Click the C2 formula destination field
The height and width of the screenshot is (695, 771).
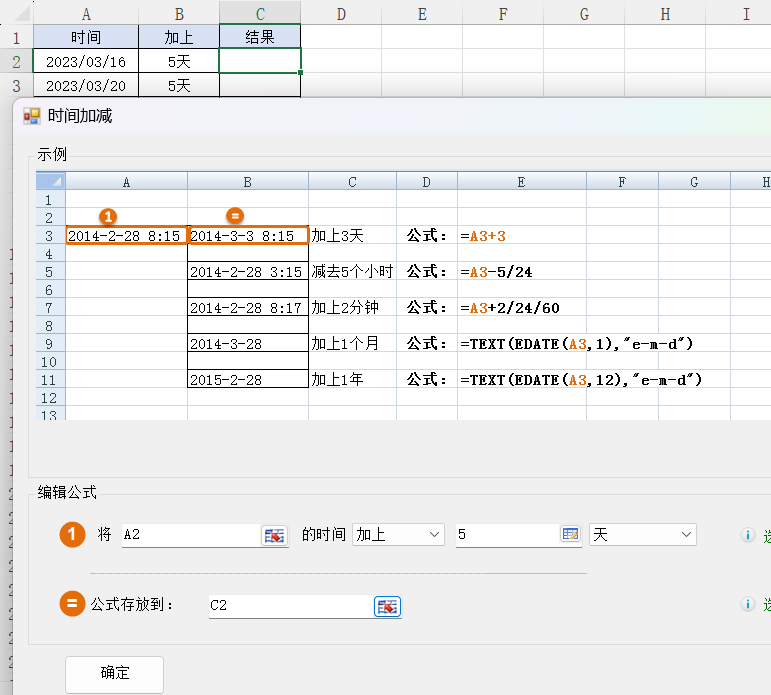tap(289, 605)
